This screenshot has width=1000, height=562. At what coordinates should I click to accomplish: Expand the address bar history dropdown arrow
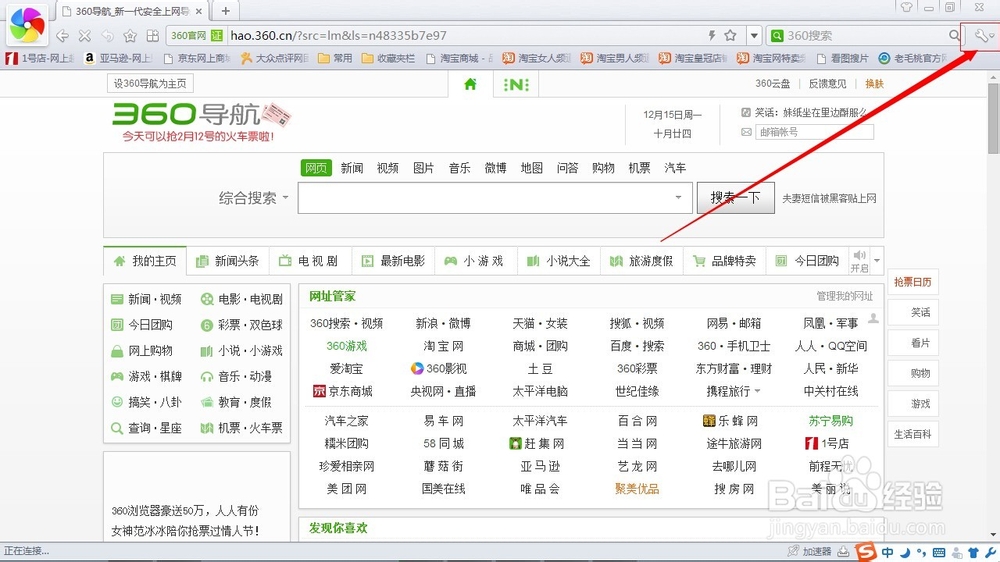tap(754, 36)
